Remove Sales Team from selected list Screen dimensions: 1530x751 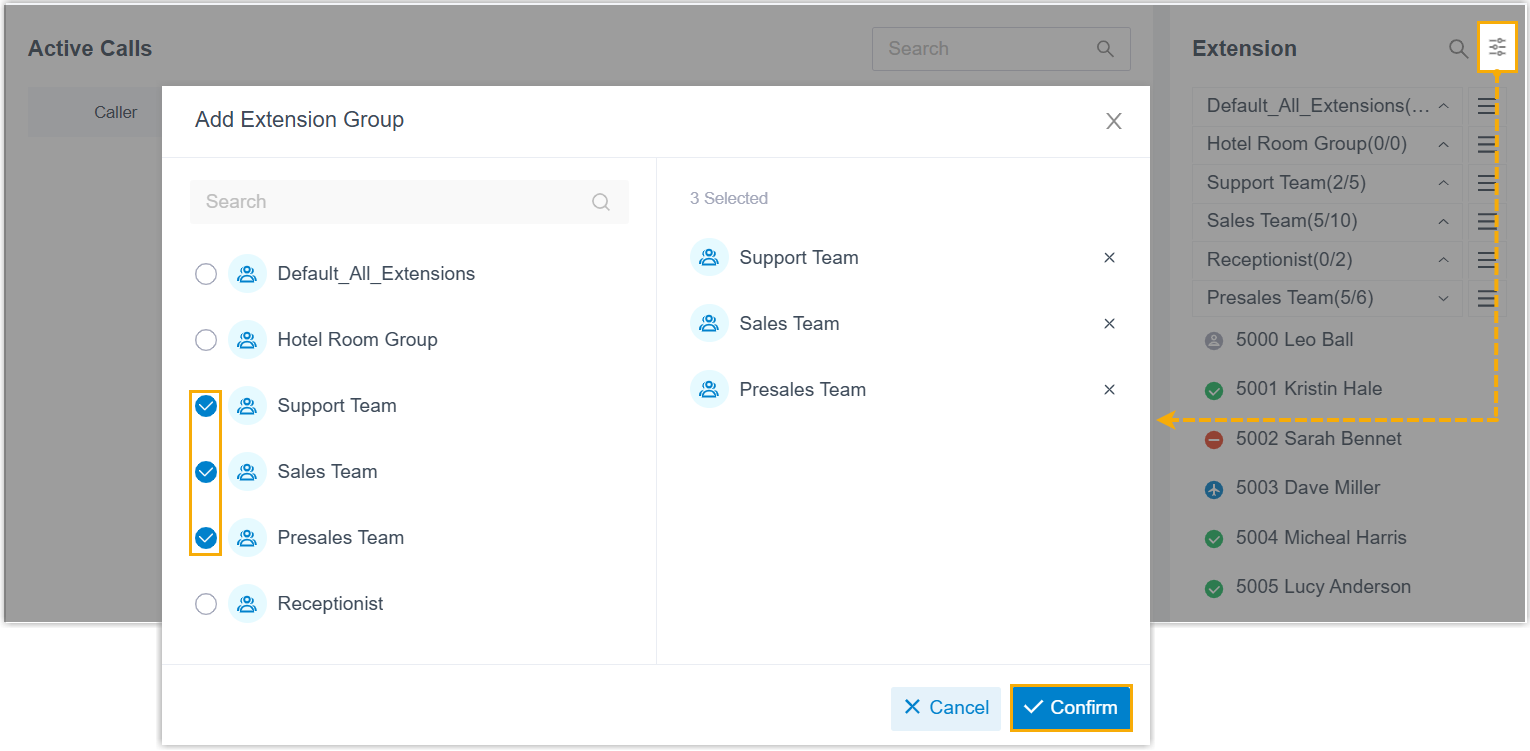click(x=1109, y=324)
